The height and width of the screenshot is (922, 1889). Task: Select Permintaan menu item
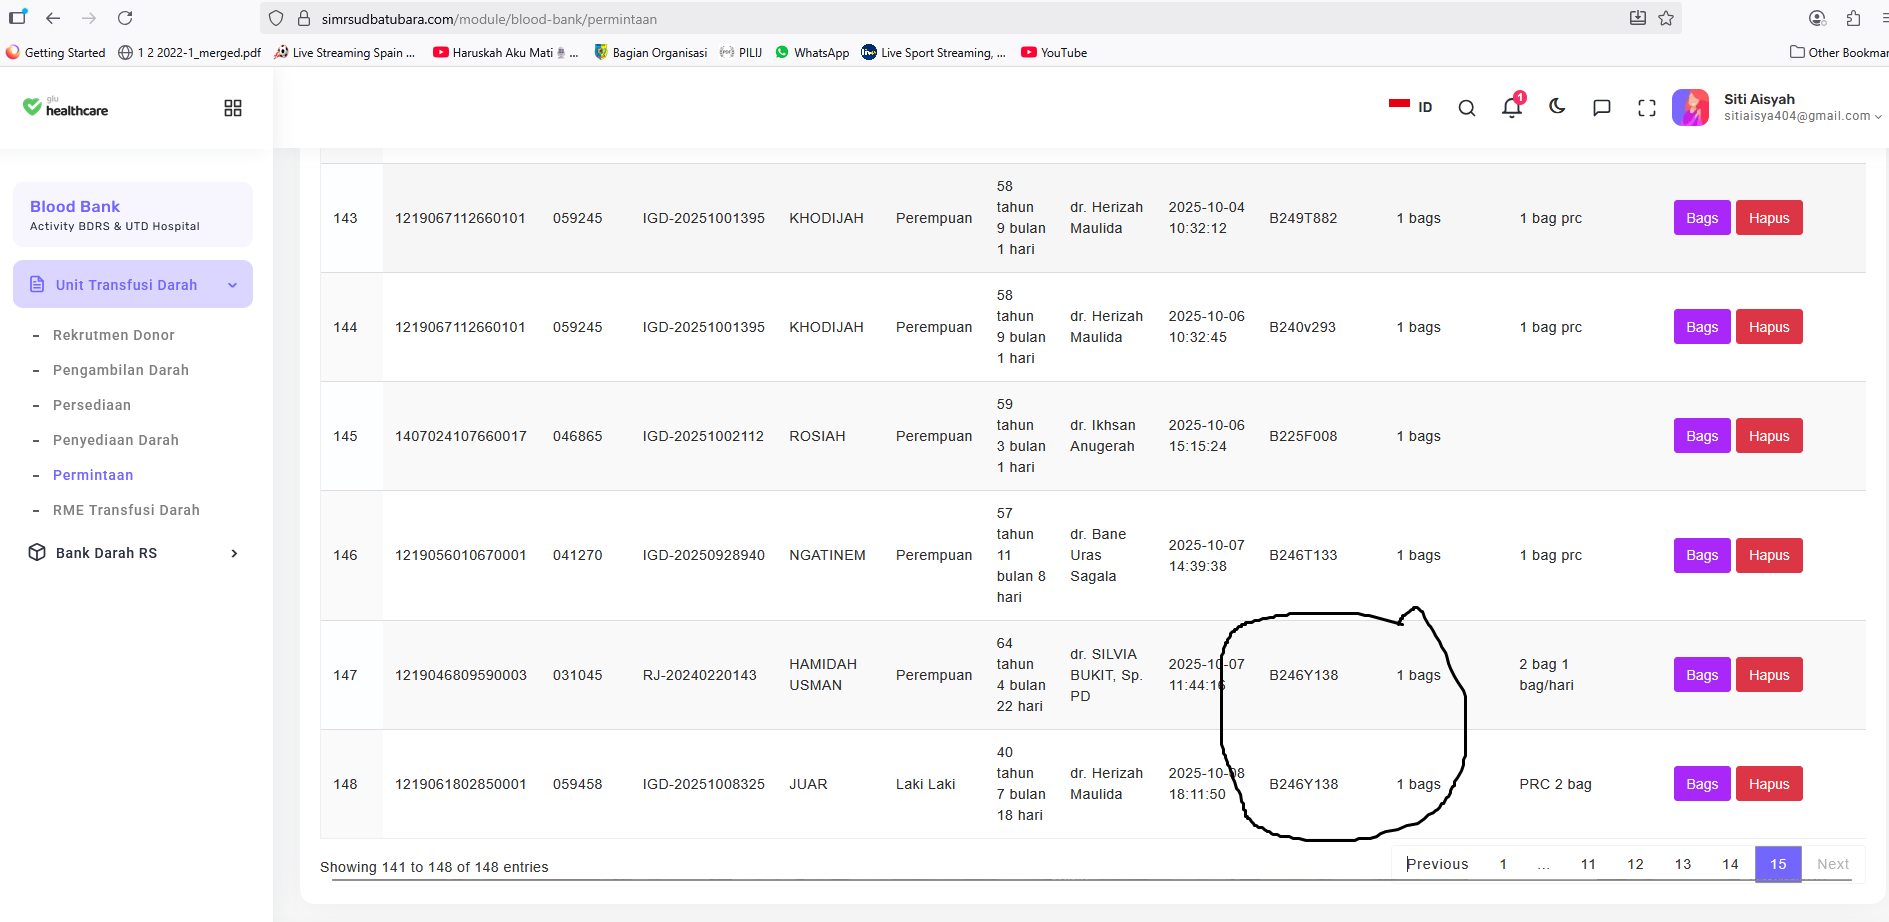point(93,475)
